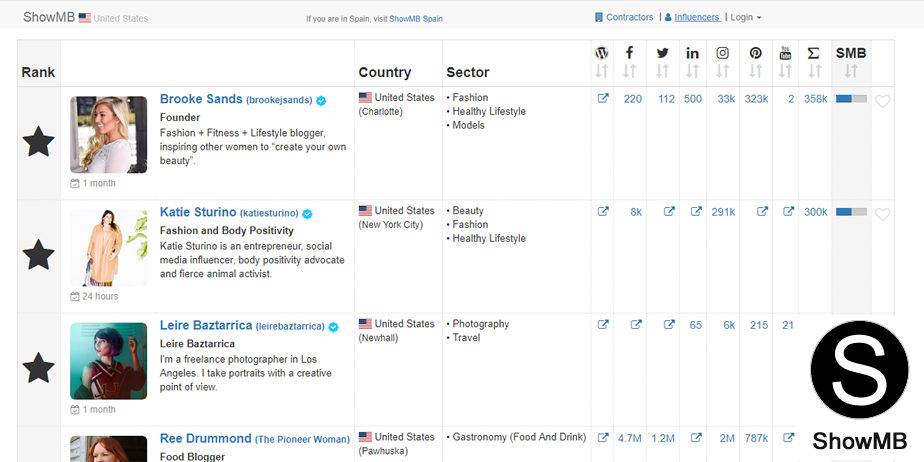Image resolution: width=924 pixels, height=462 pixels.
Task: Open Ree Drummond's YouTube external link
Action: pos(788,438)
